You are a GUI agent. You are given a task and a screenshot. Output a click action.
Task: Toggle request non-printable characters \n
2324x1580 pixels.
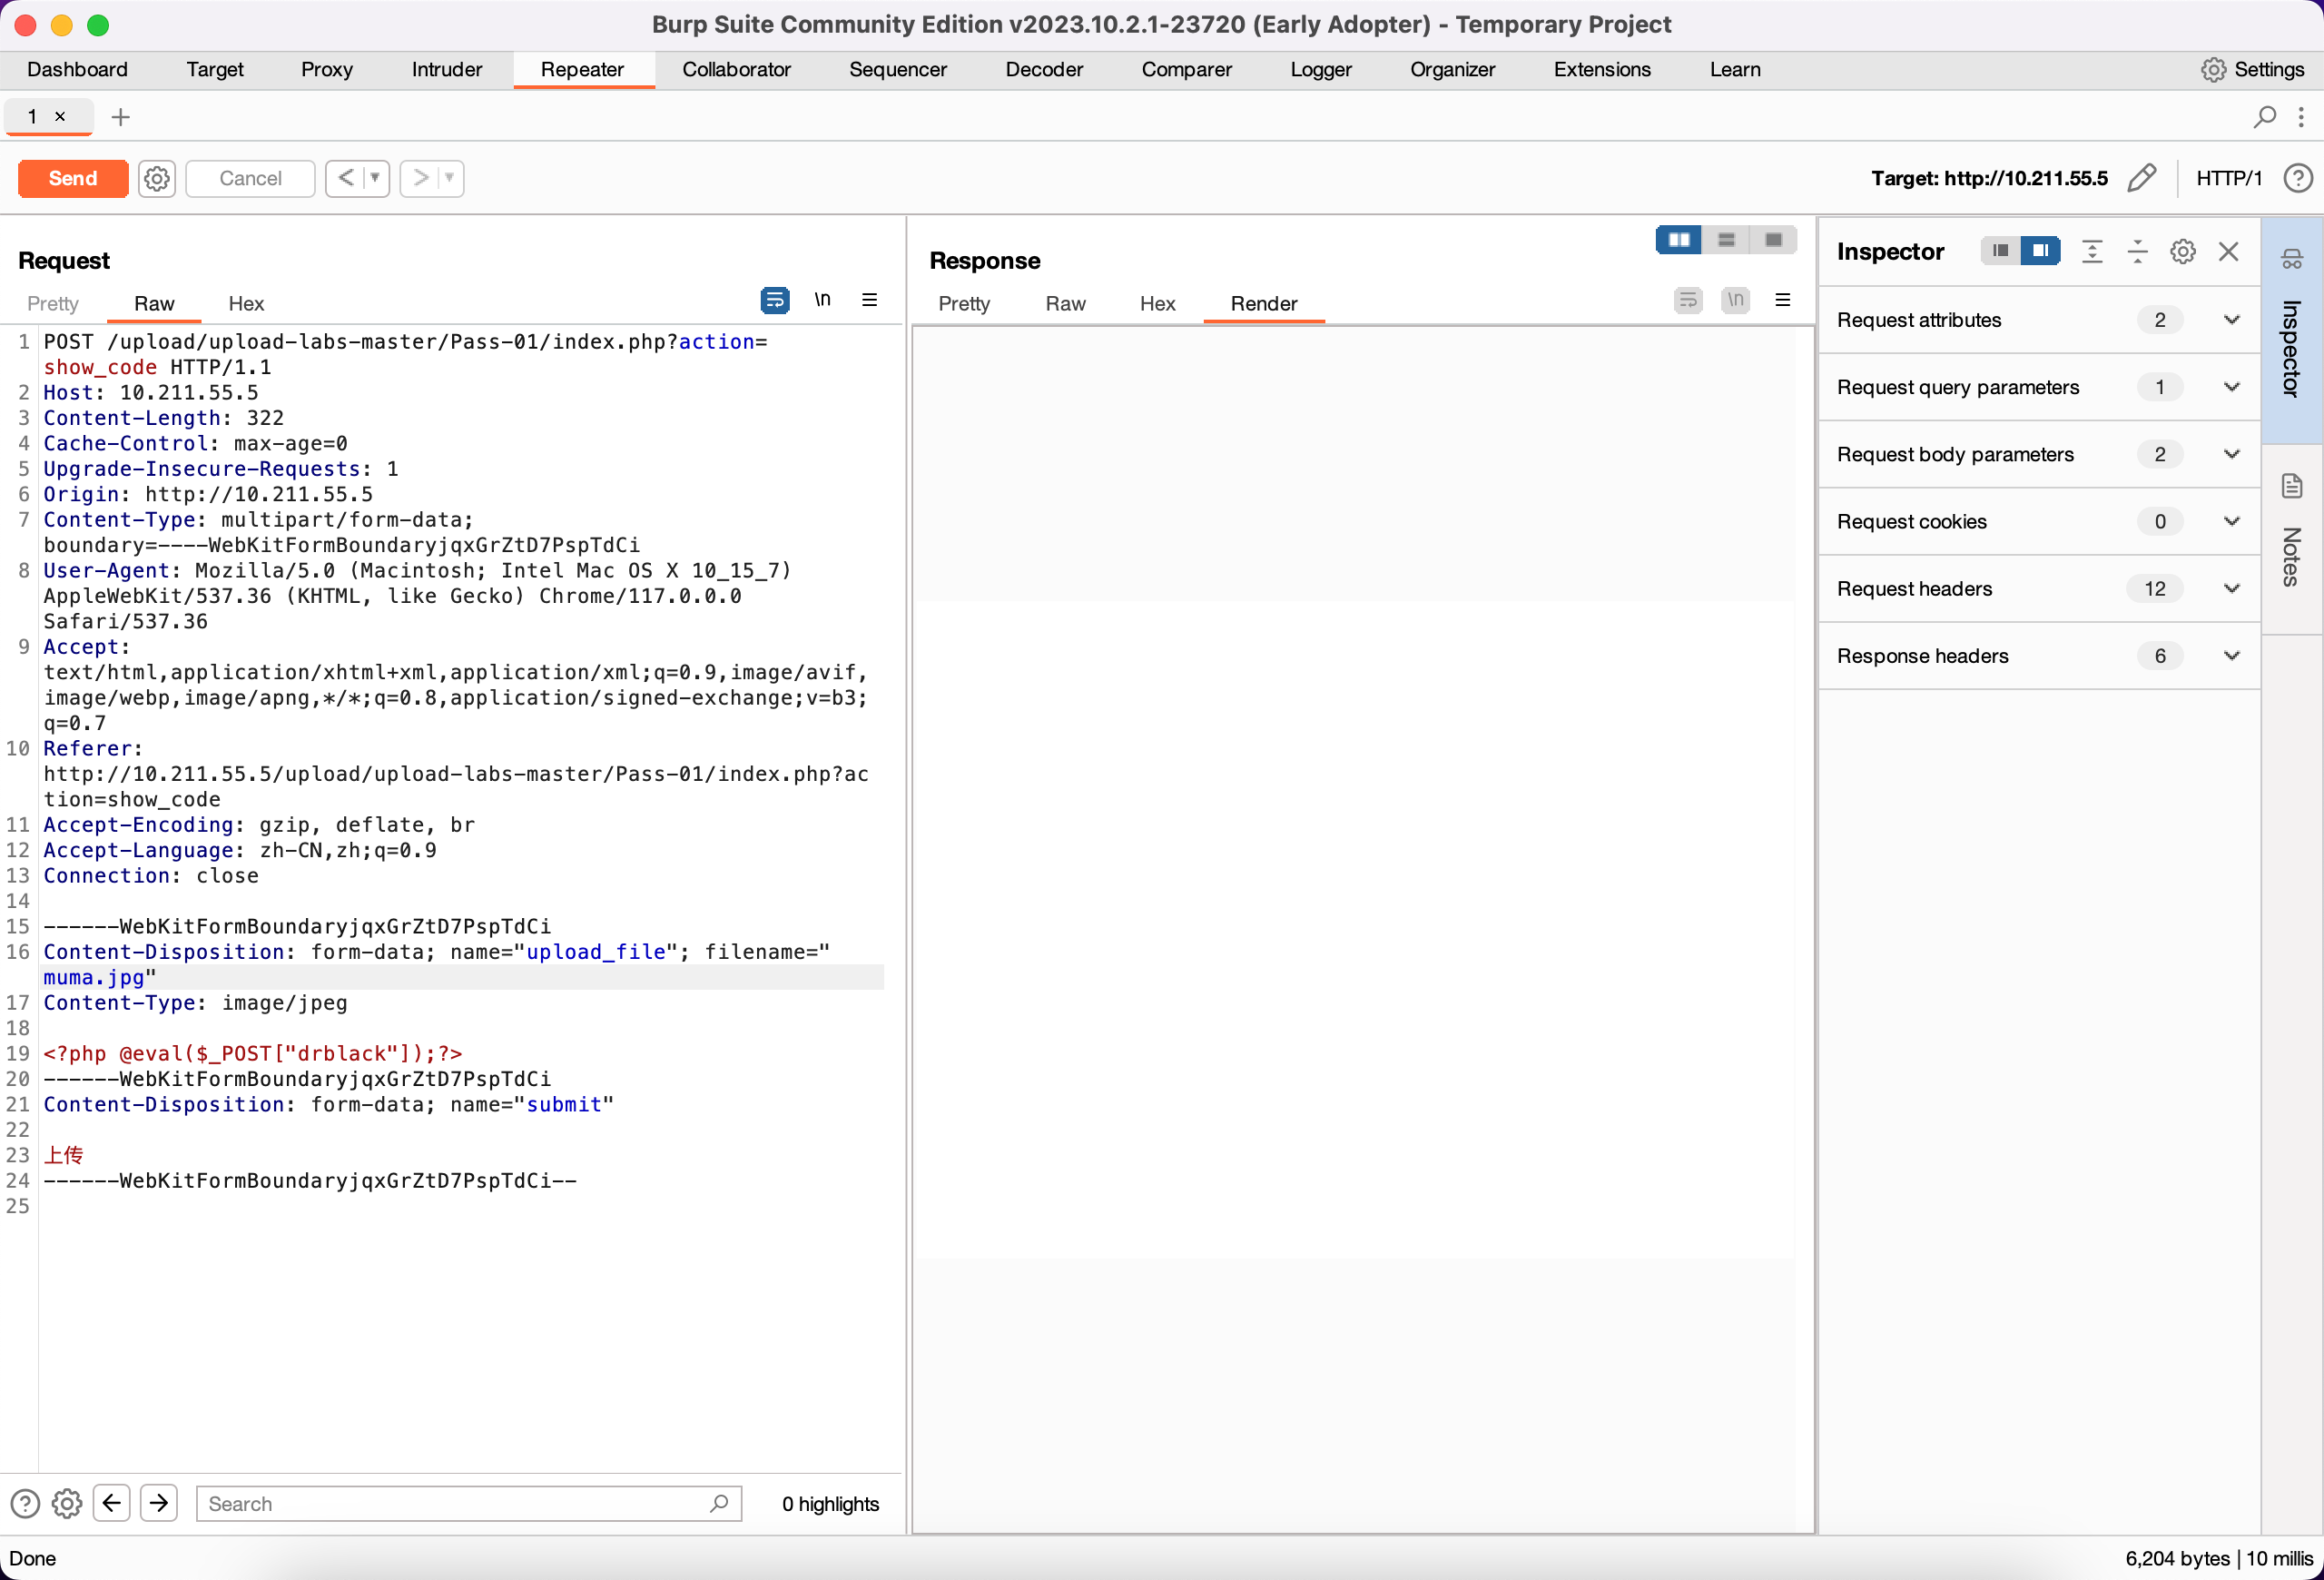click(x=822, y=299)
